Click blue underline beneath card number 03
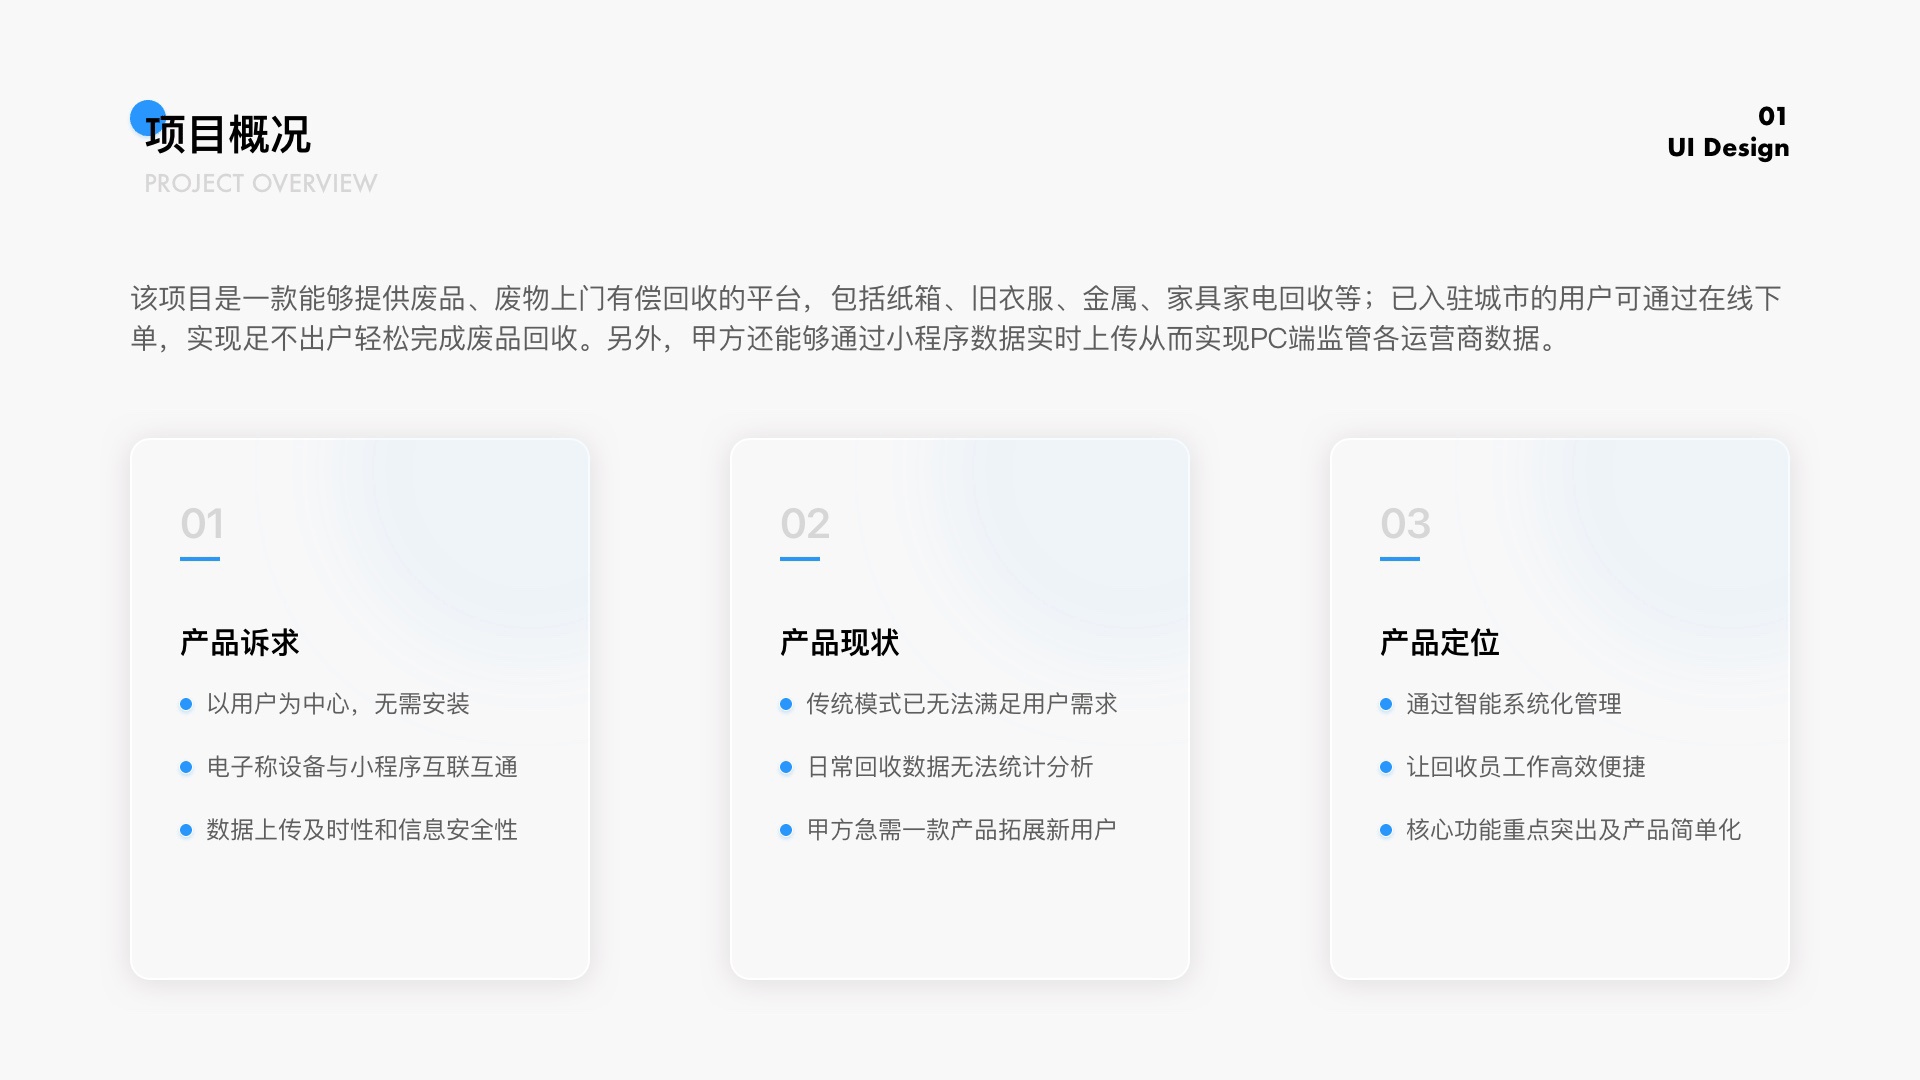The height and width of the screenshot is (1080, 1920). (1400, 559)
